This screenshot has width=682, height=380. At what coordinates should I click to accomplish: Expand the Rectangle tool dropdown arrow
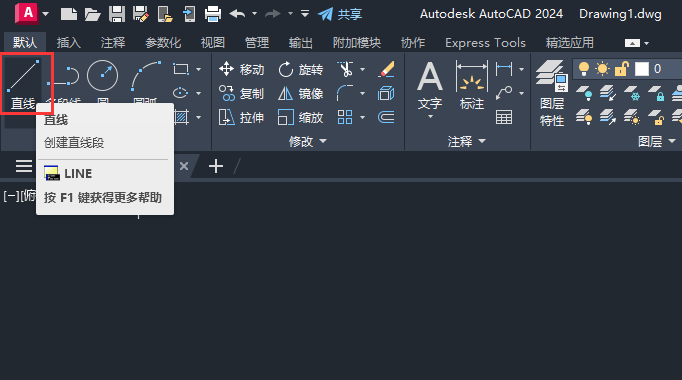(x=199, y=69)
